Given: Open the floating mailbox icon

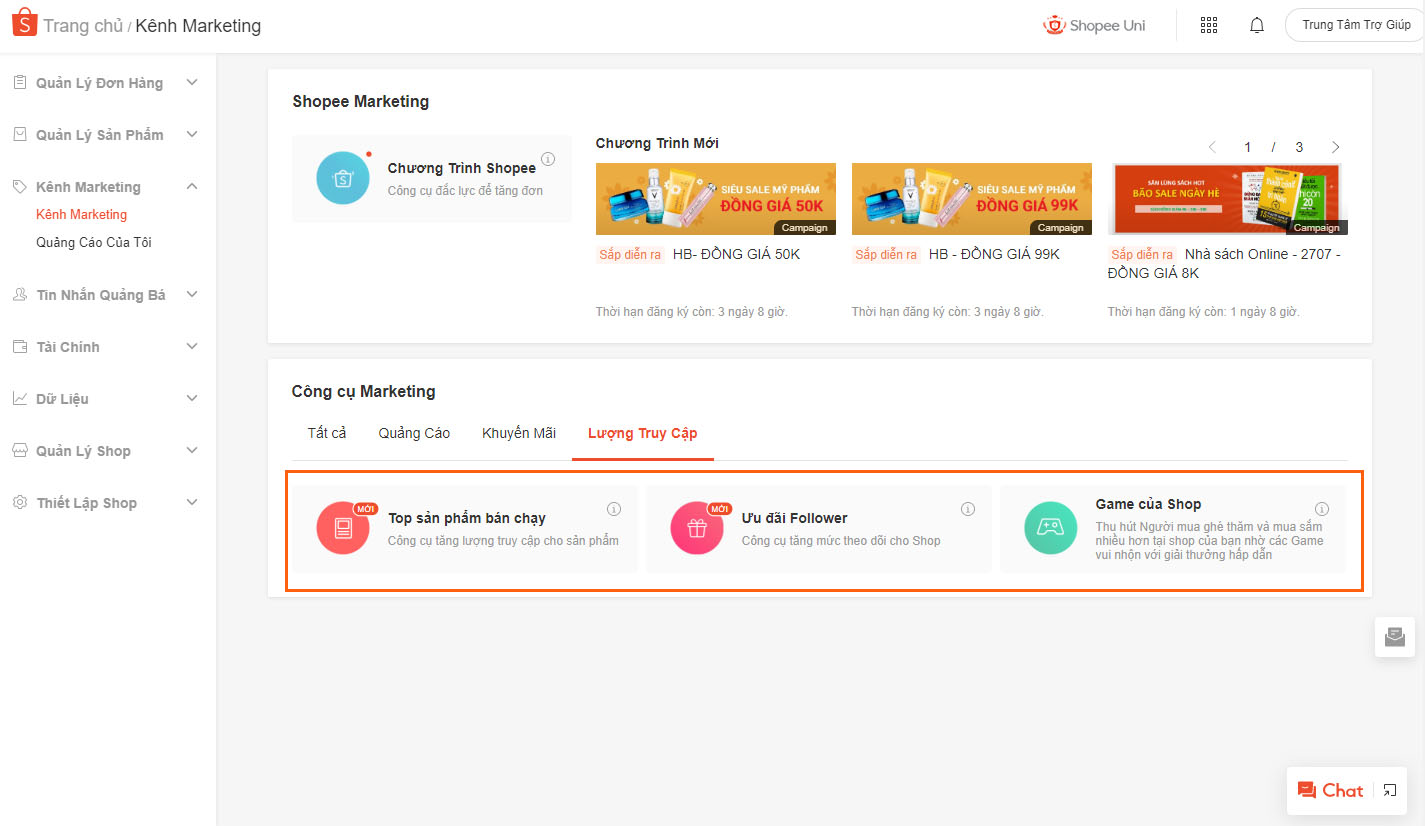Looking at the screenshot, I should pyautogui.click(x=1395, y=637).
